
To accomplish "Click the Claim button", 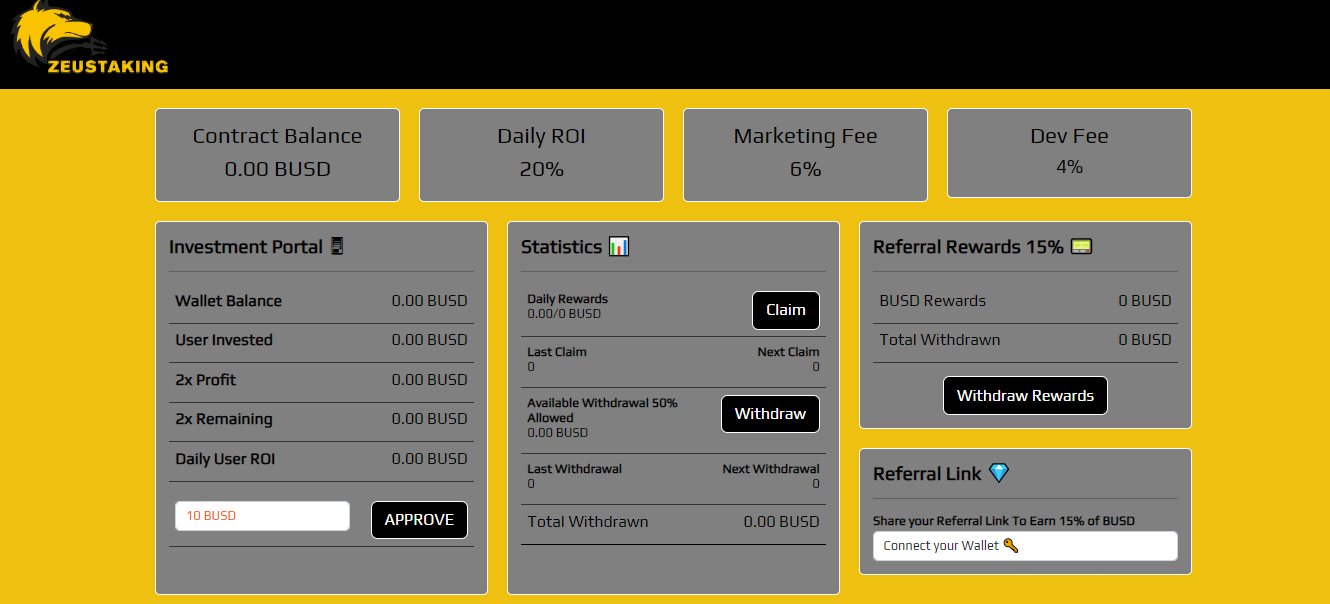I will pyautogui.click(x=786, y=310).
